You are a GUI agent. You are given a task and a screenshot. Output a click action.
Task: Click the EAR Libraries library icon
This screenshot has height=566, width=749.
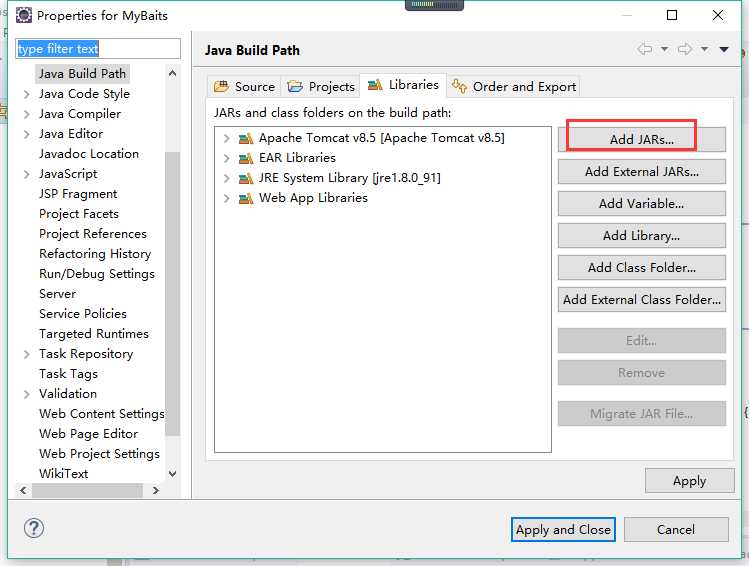click(246, 158)
